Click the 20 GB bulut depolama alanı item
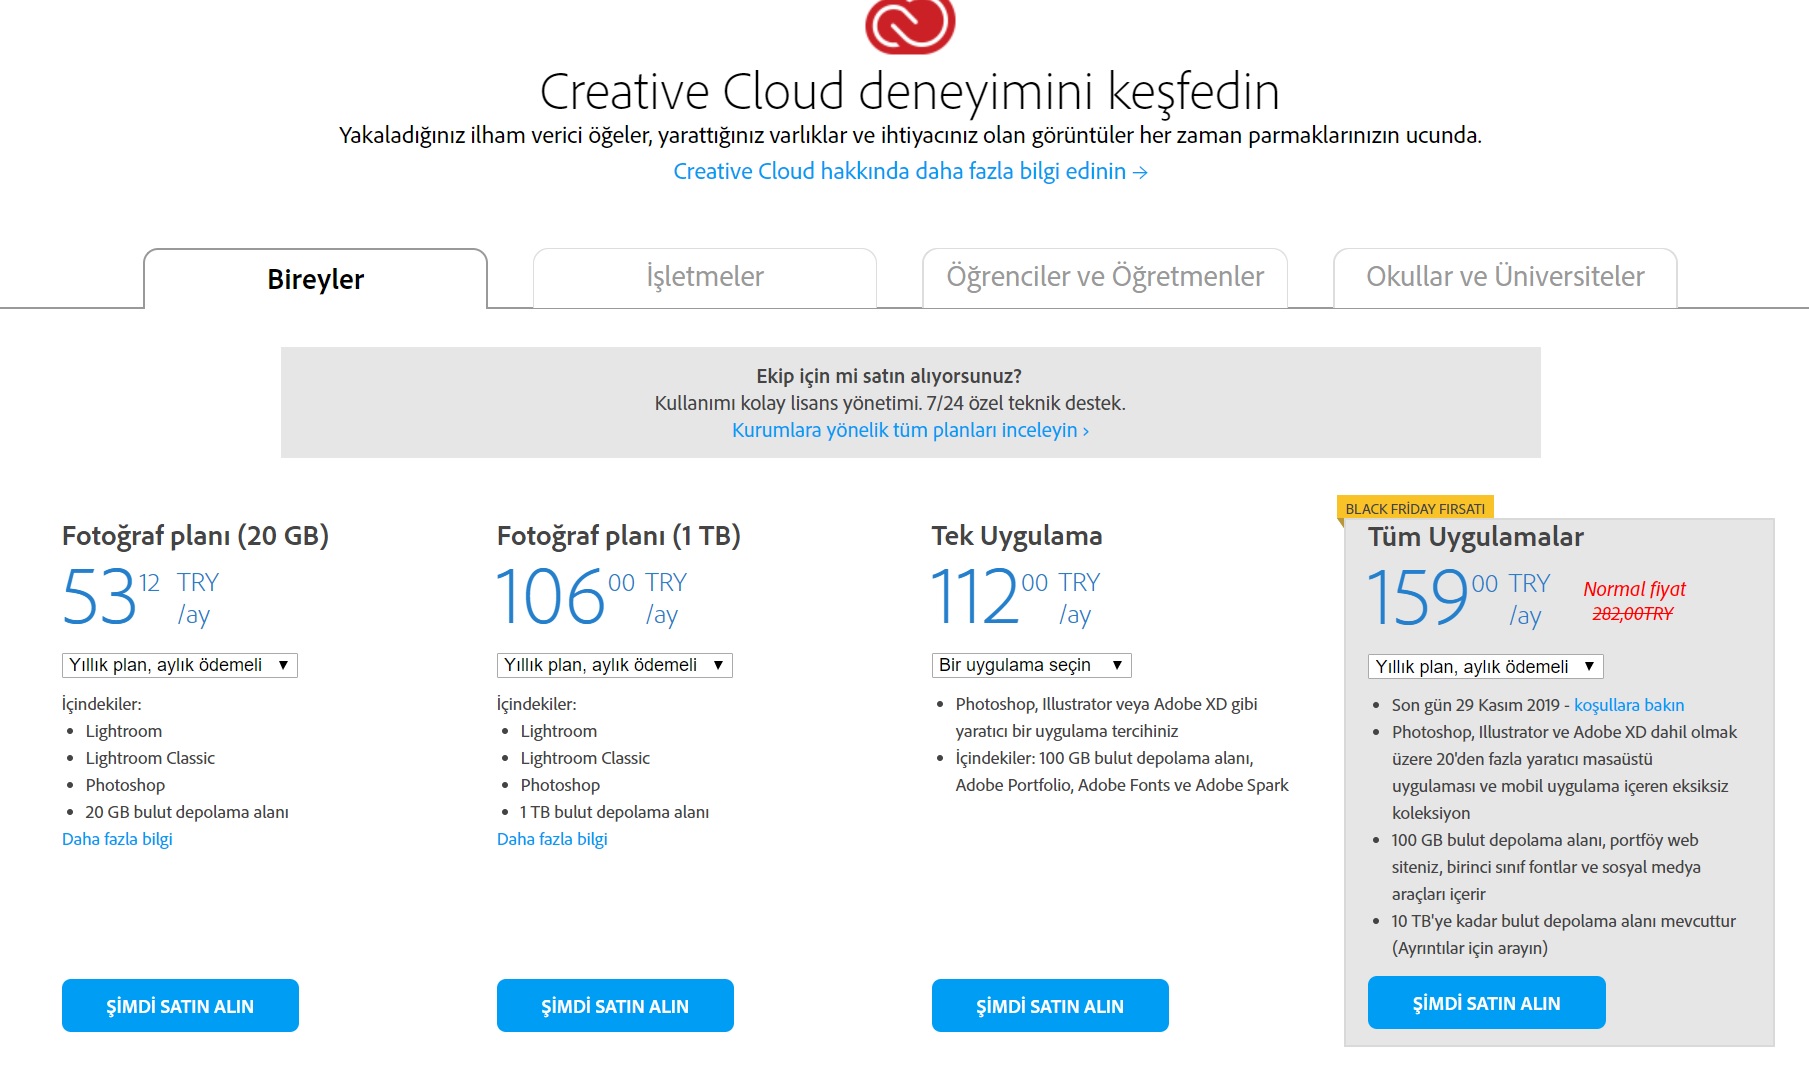 (x=187, y=812)
